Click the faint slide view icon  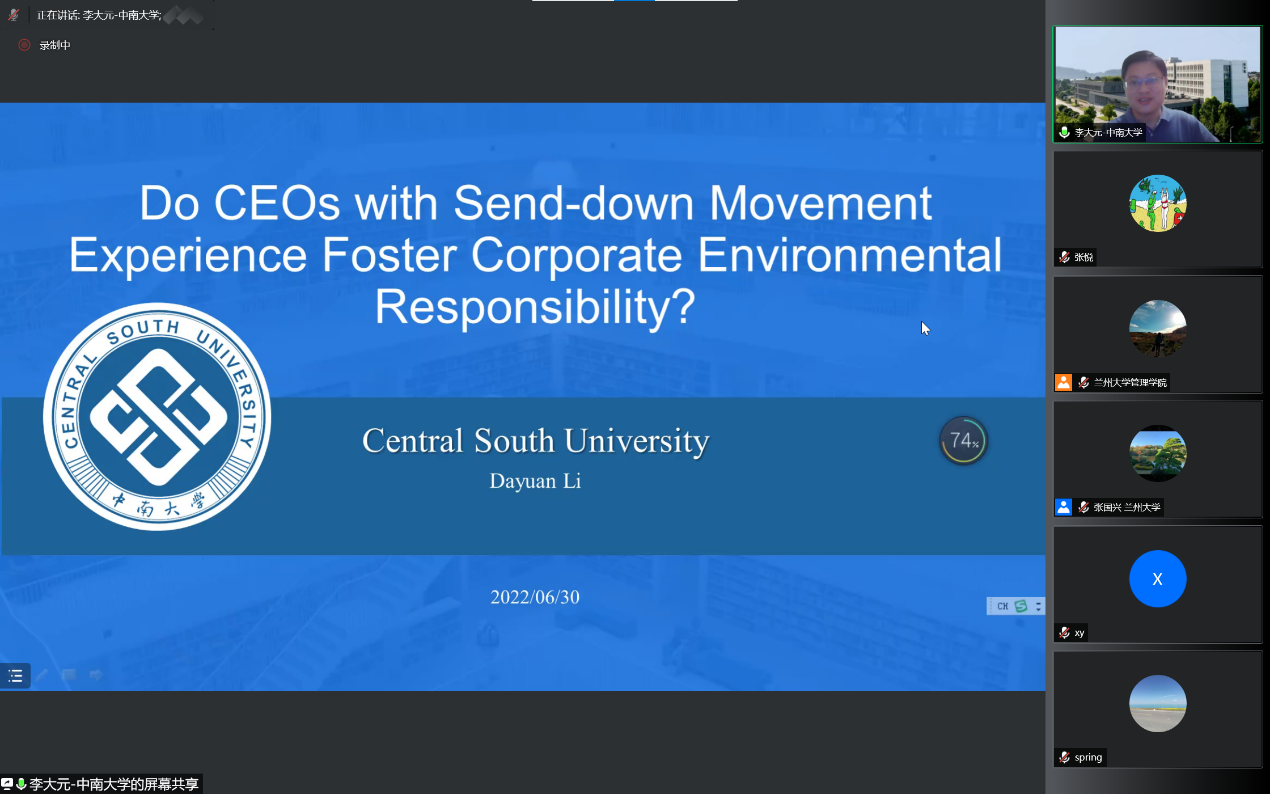tap(69, 676)
